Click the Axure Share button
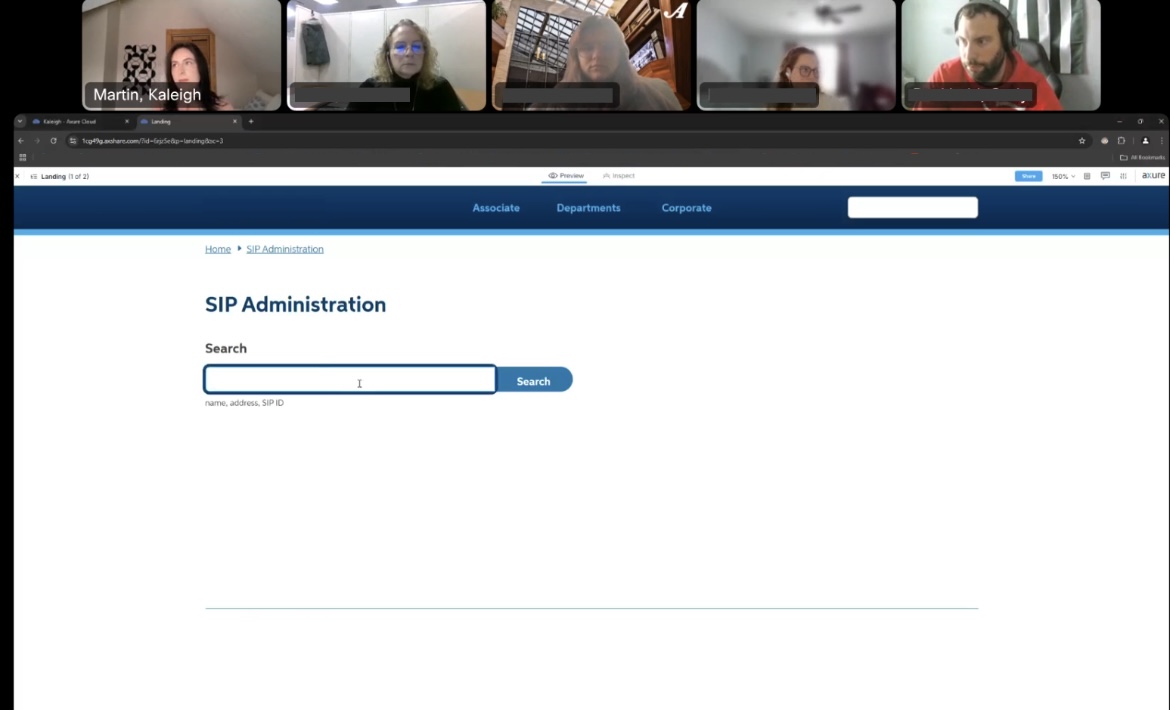1170x710 pixels. (x=1028, y=176)
